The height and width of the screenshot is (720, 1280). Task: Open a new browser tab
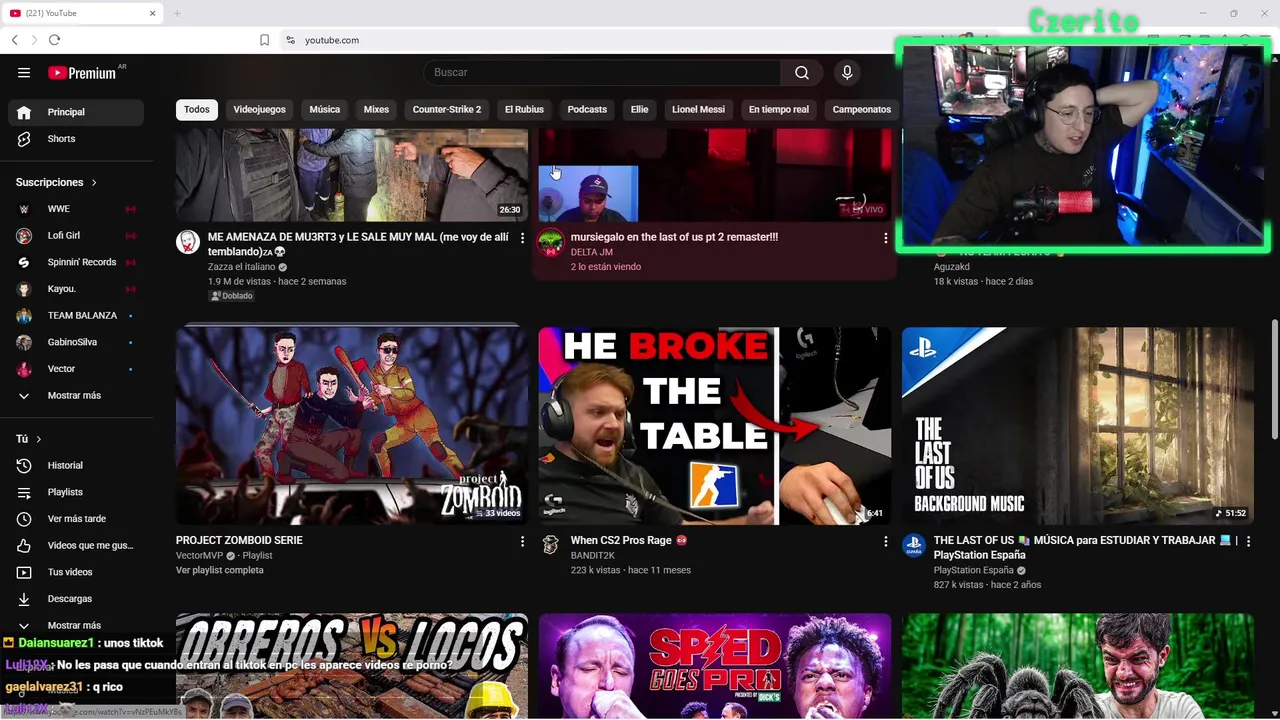pyautogui.click(x=177, y=13)
